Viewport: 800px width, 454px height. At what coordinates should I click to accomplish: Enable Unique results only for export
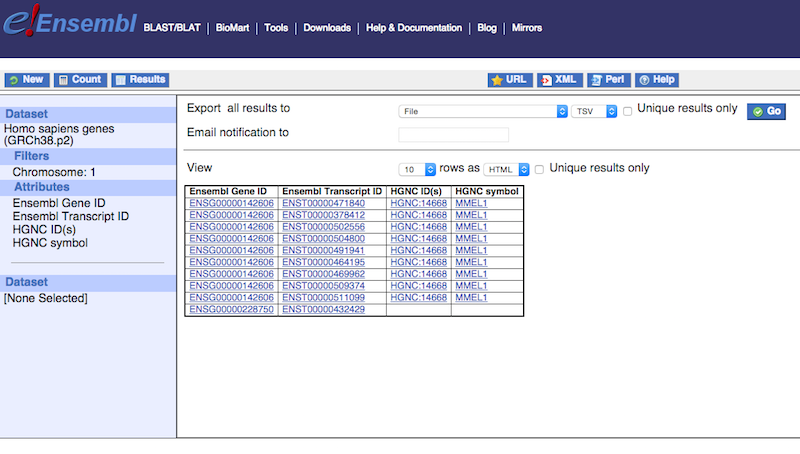pos(628,111)
